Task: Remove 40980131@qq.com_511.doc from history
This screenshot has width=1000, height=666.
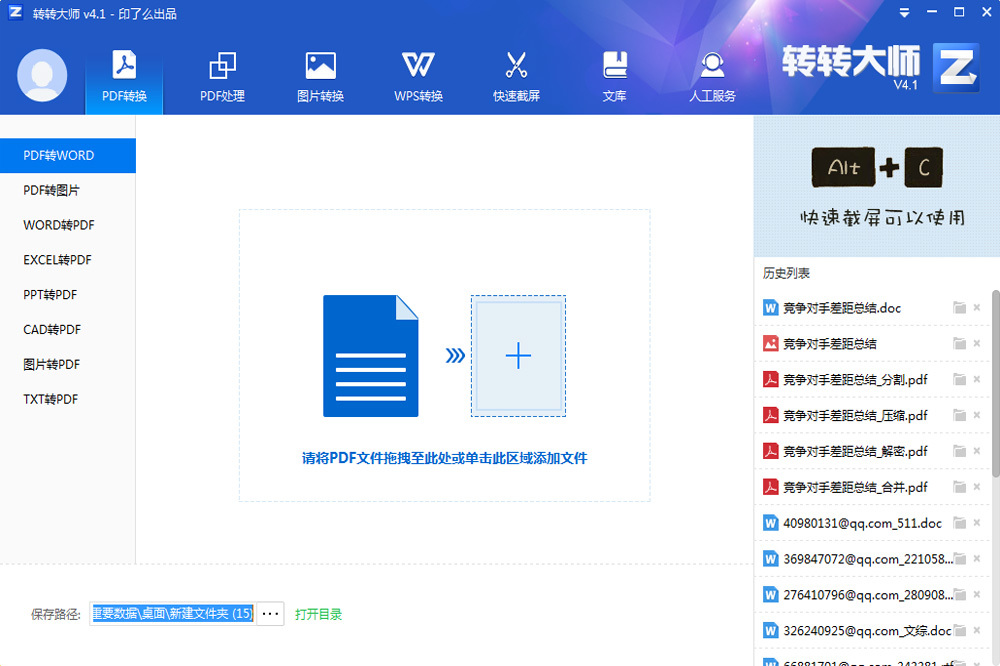Action: pyautogui.click(x=976, y=522)
